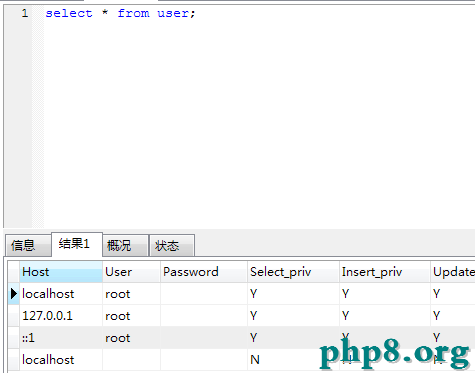Switch to the 信息 tab
Screen dimensions: 475x373
pyautogui.click(x=28, y=246)
